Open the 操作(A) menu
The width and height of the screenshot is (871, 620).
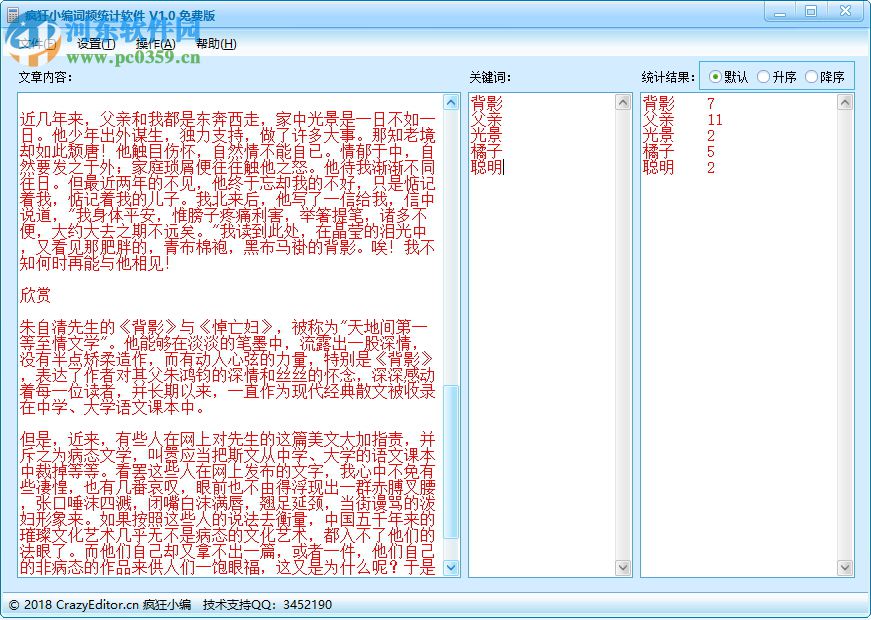[151, 44]
